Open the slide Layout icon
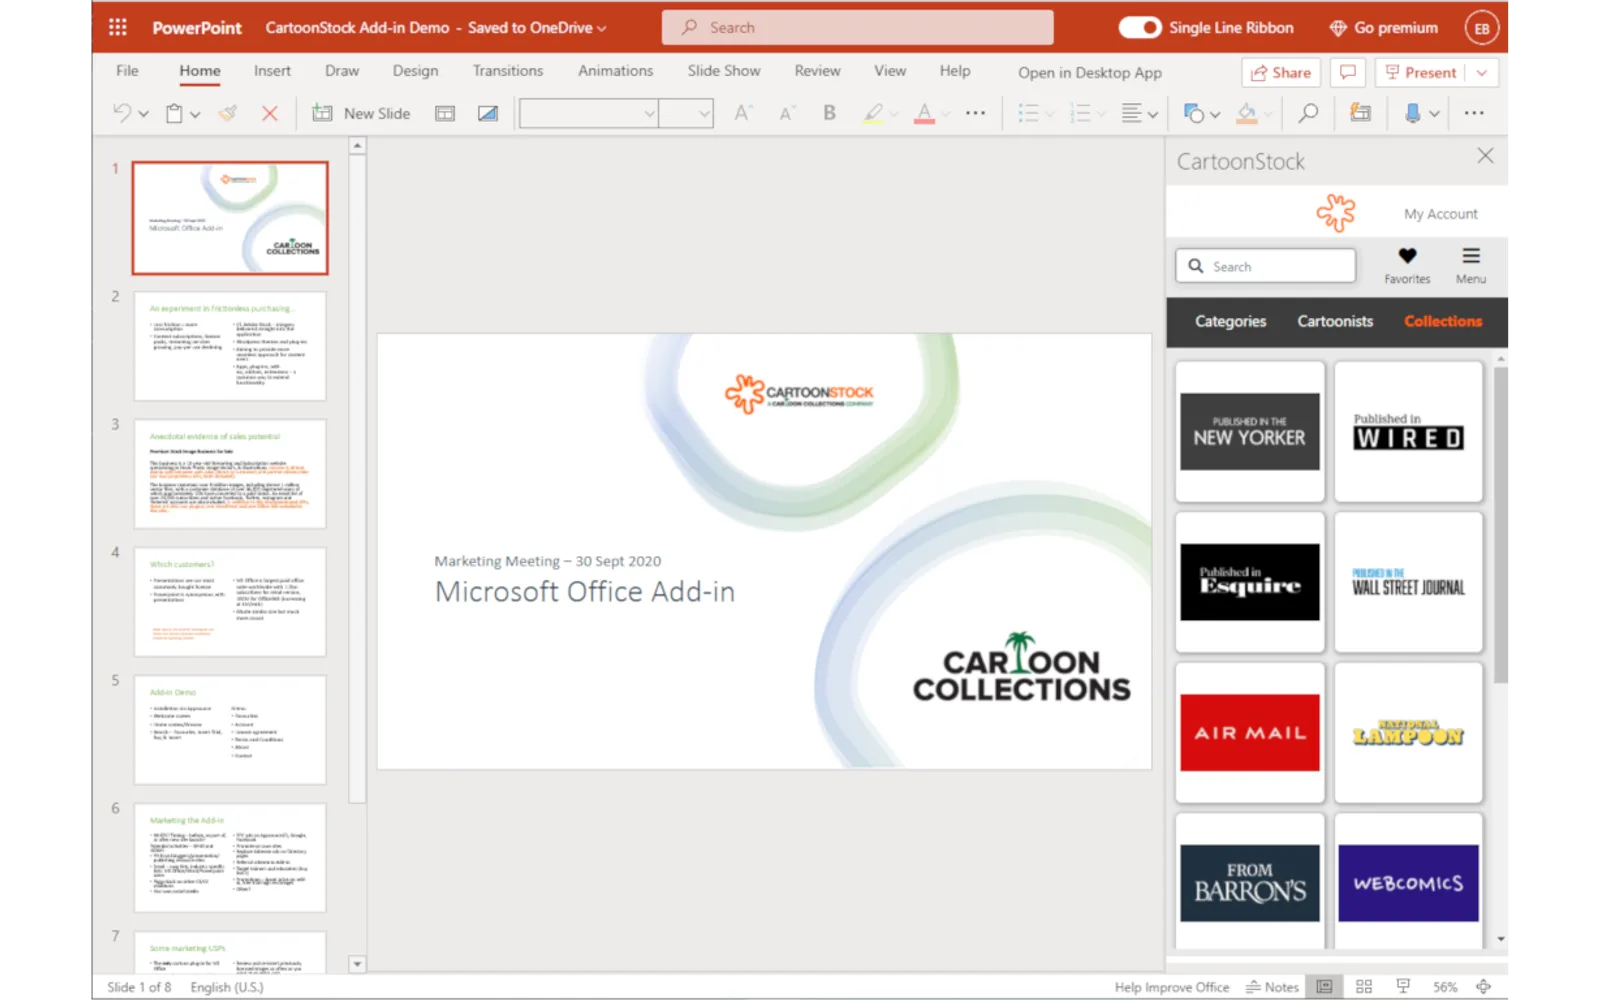Image resolution: width=1600 pixels, height=1000 pixels. click(x=445, y=113)
